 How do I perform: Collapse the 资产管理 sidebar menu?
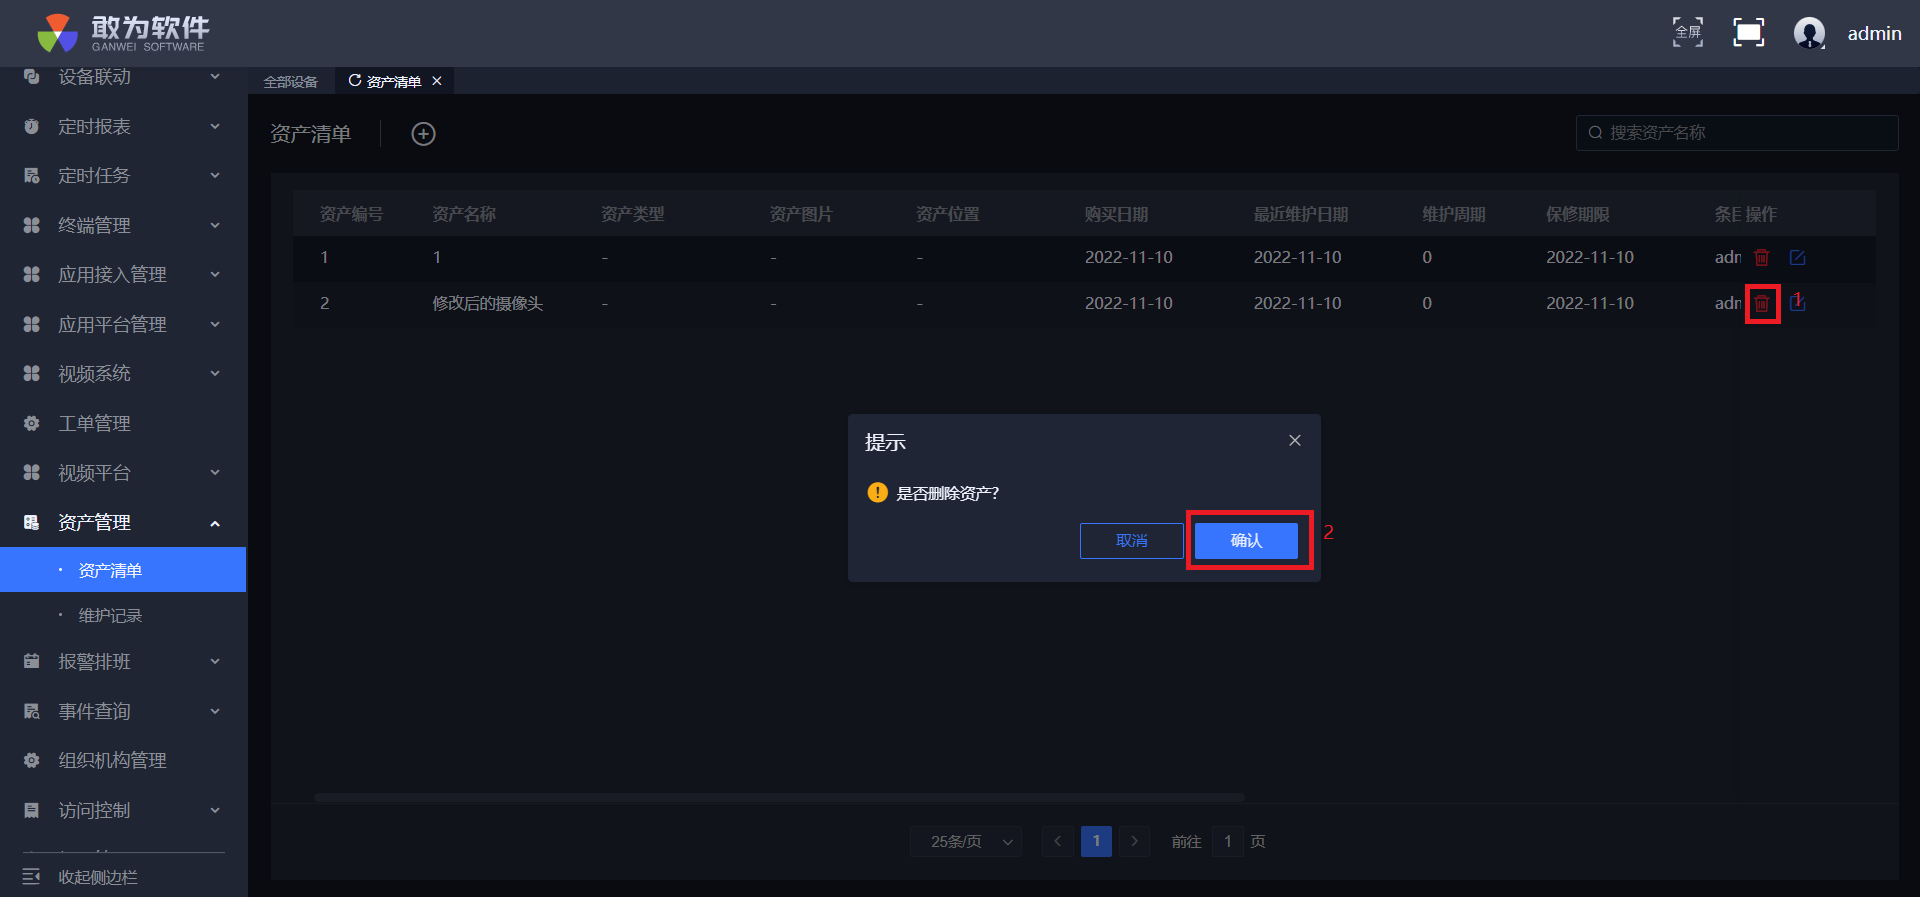coord(123,523)
